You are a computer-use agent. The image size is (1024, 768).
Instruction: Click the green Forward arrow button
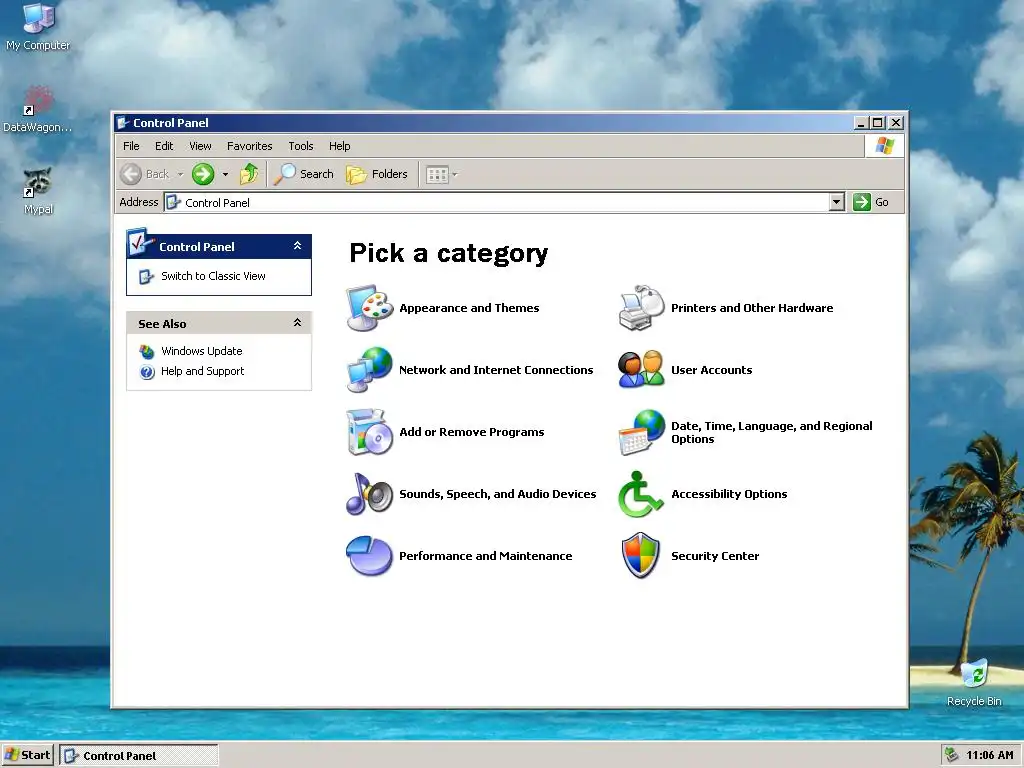(x=203, y=174)
